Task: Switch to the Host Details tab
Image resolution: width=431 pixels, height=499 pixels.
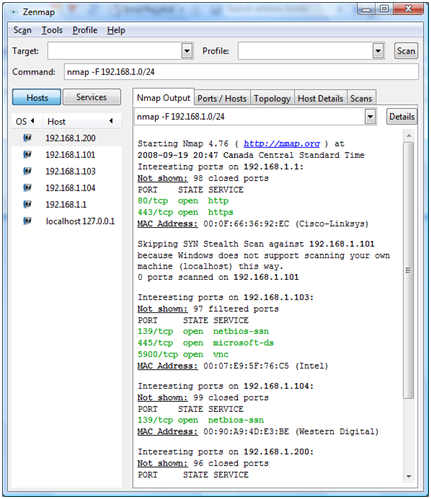Action: [x=320, y=99]
